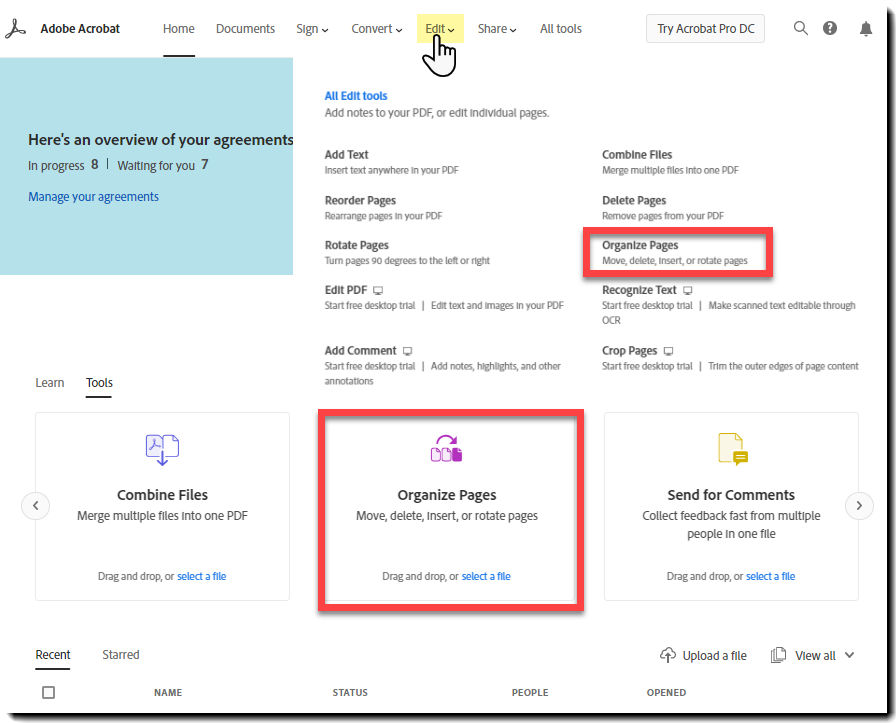The image size is (896, 723).
Task: Click the Organize Pages card icon
Action: [x=446, y=449]
